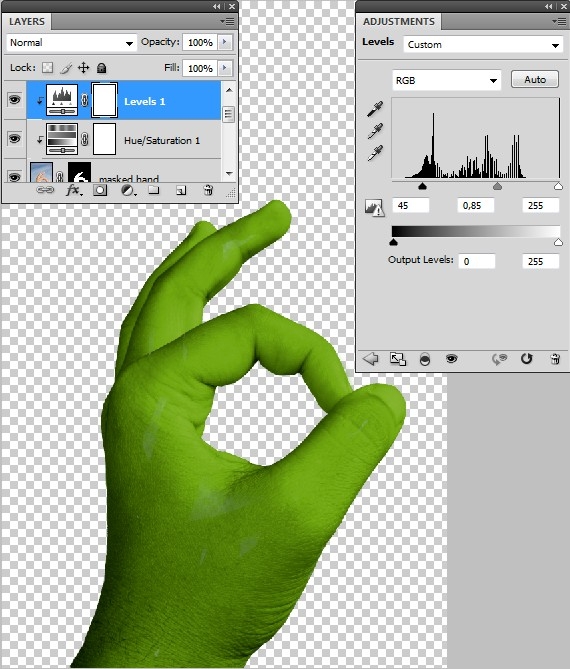Toggle clip to layer icon in Adjustments
The height and width of the screenshot is (669, 570).
[425, 359]
